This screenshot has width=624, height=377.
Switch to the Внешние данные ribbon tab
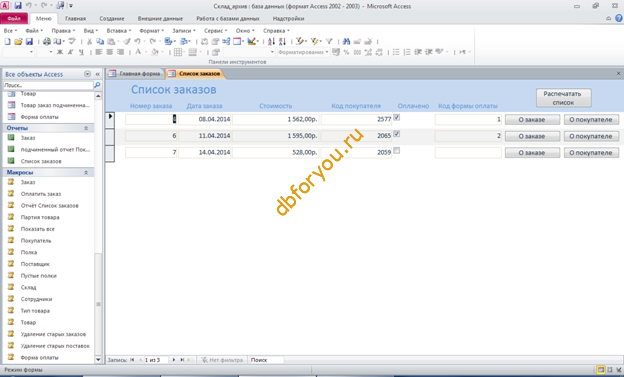(x=160, y=19)
